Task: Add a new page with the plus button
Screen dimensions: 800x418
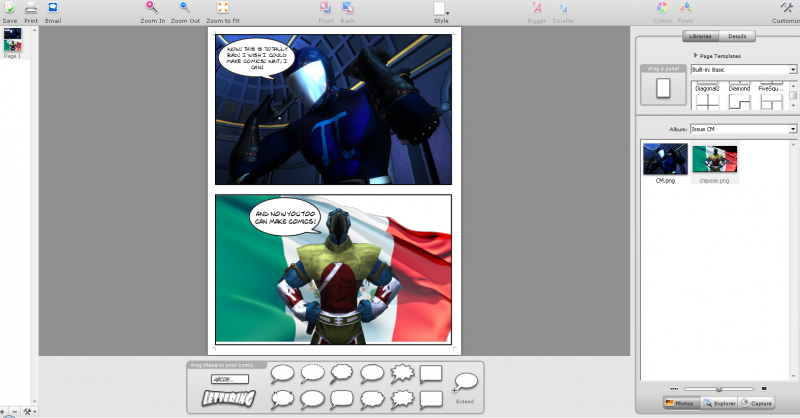Action: [3, 412]
